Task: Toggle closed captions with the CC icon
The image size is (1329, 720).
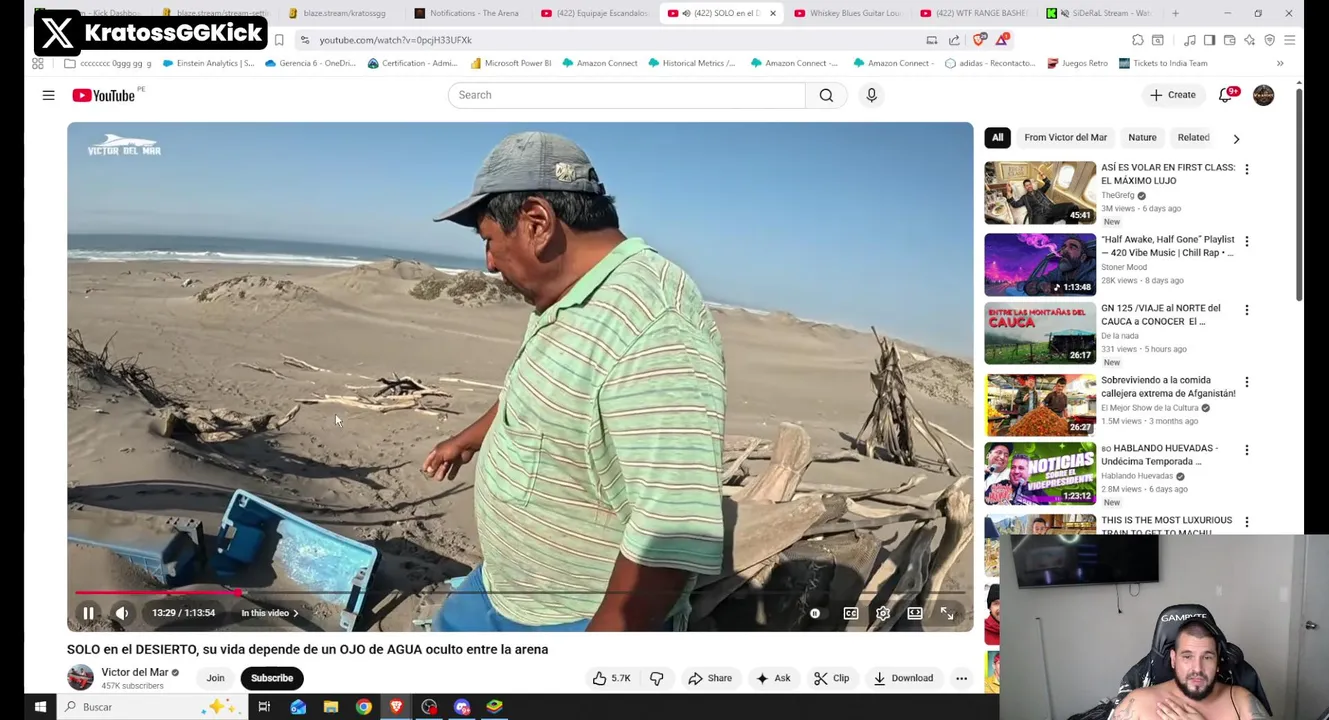Action: point(850,613)
